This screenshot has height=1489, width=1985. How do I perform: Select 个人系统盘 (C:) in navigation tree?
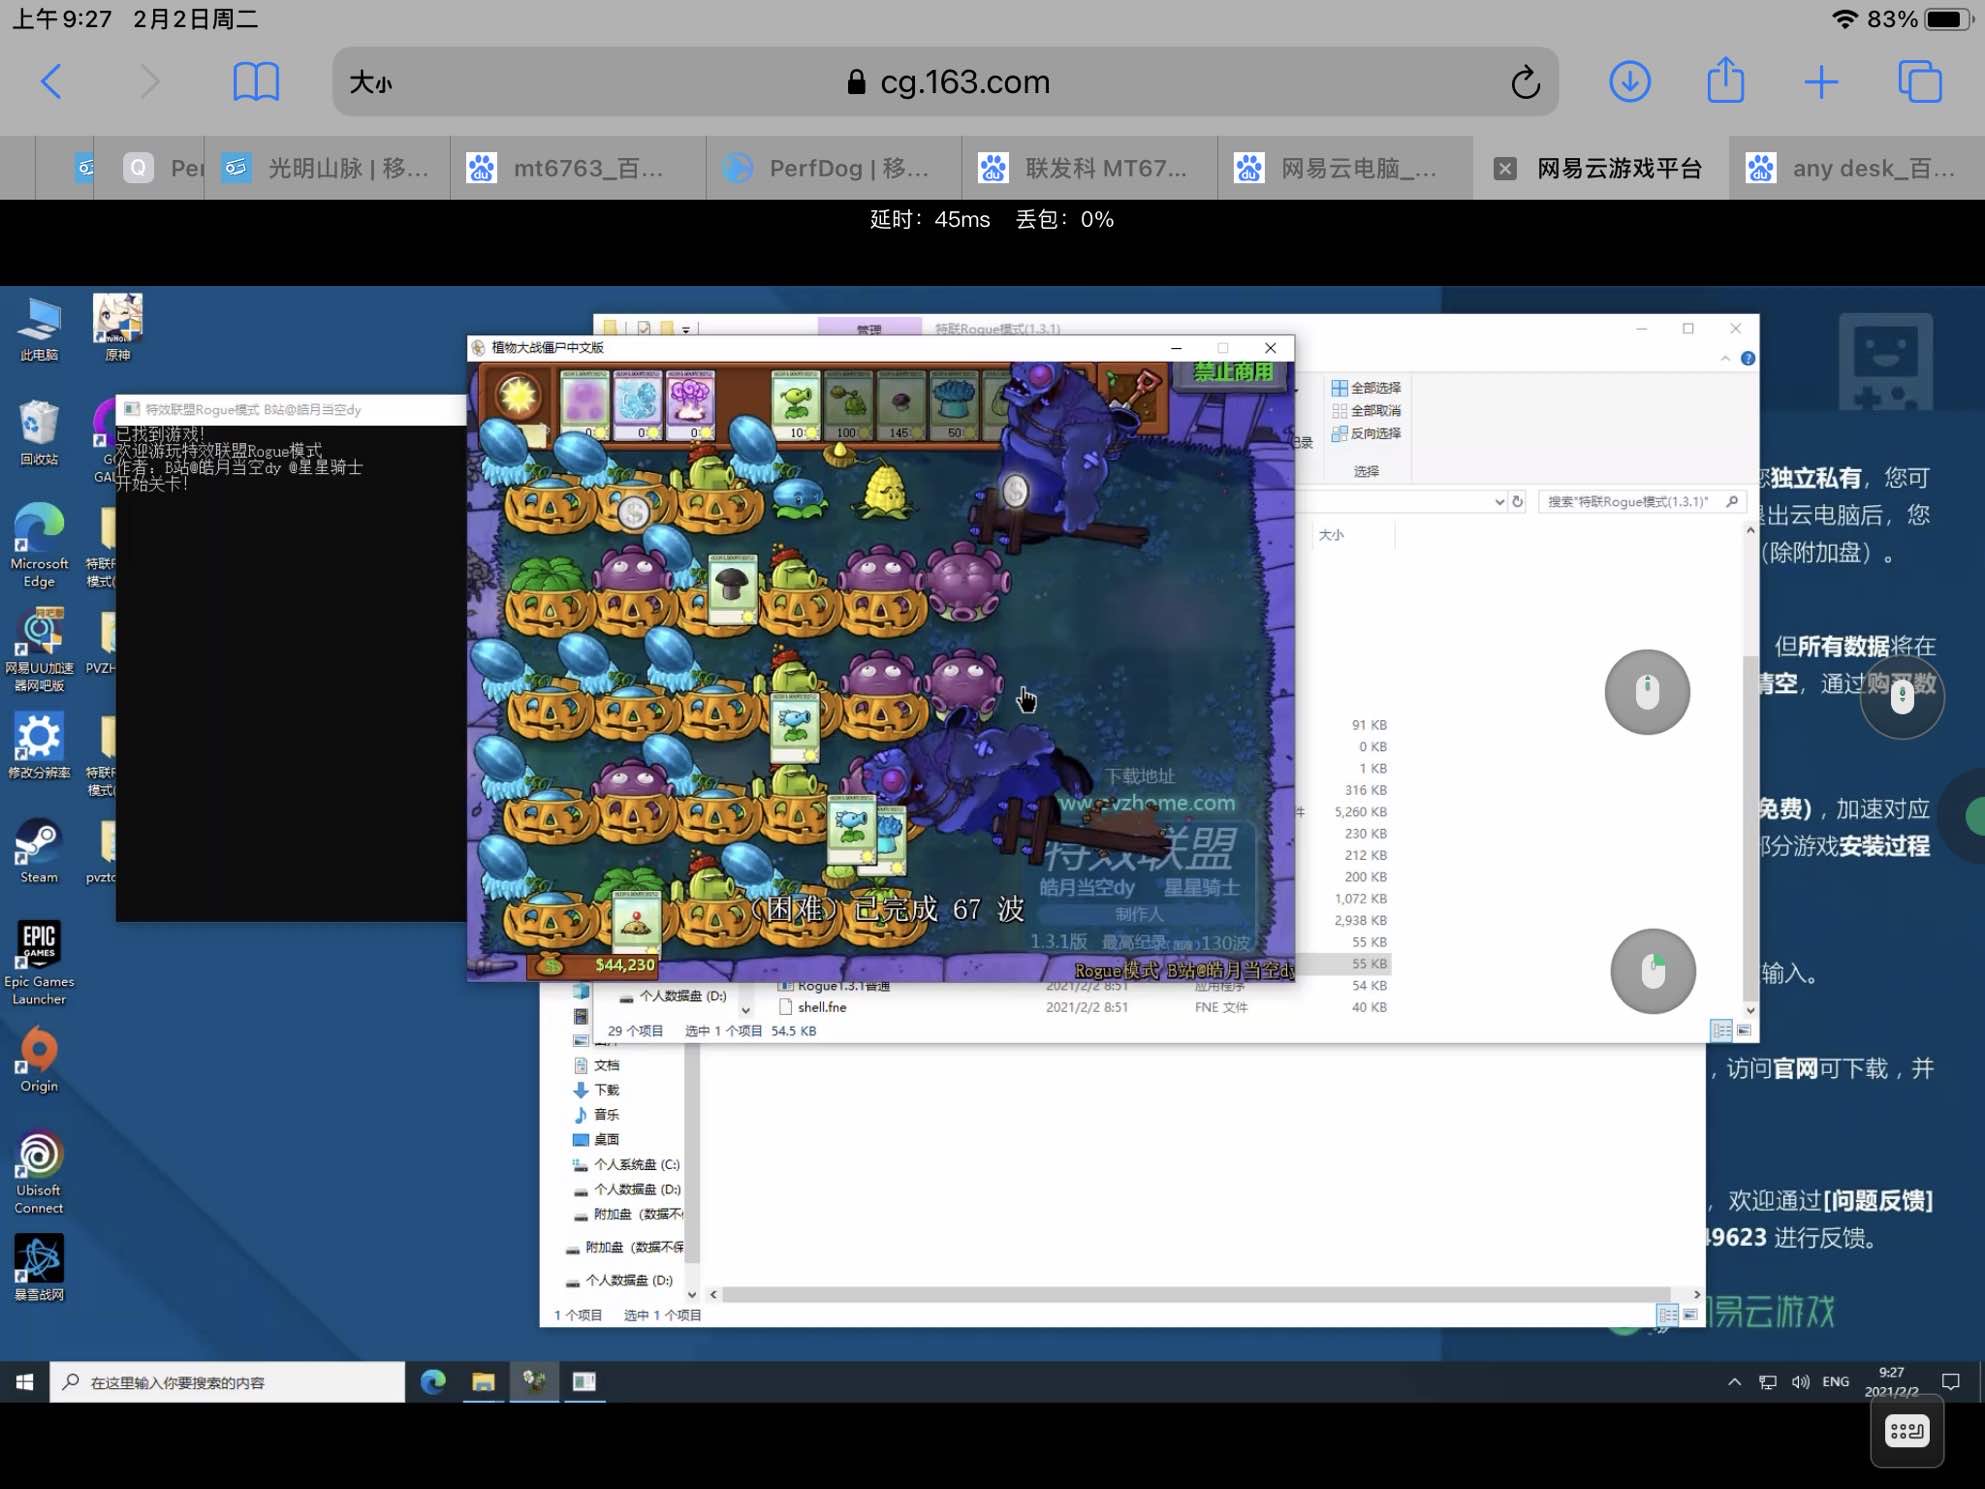(x=627, y=1164)
